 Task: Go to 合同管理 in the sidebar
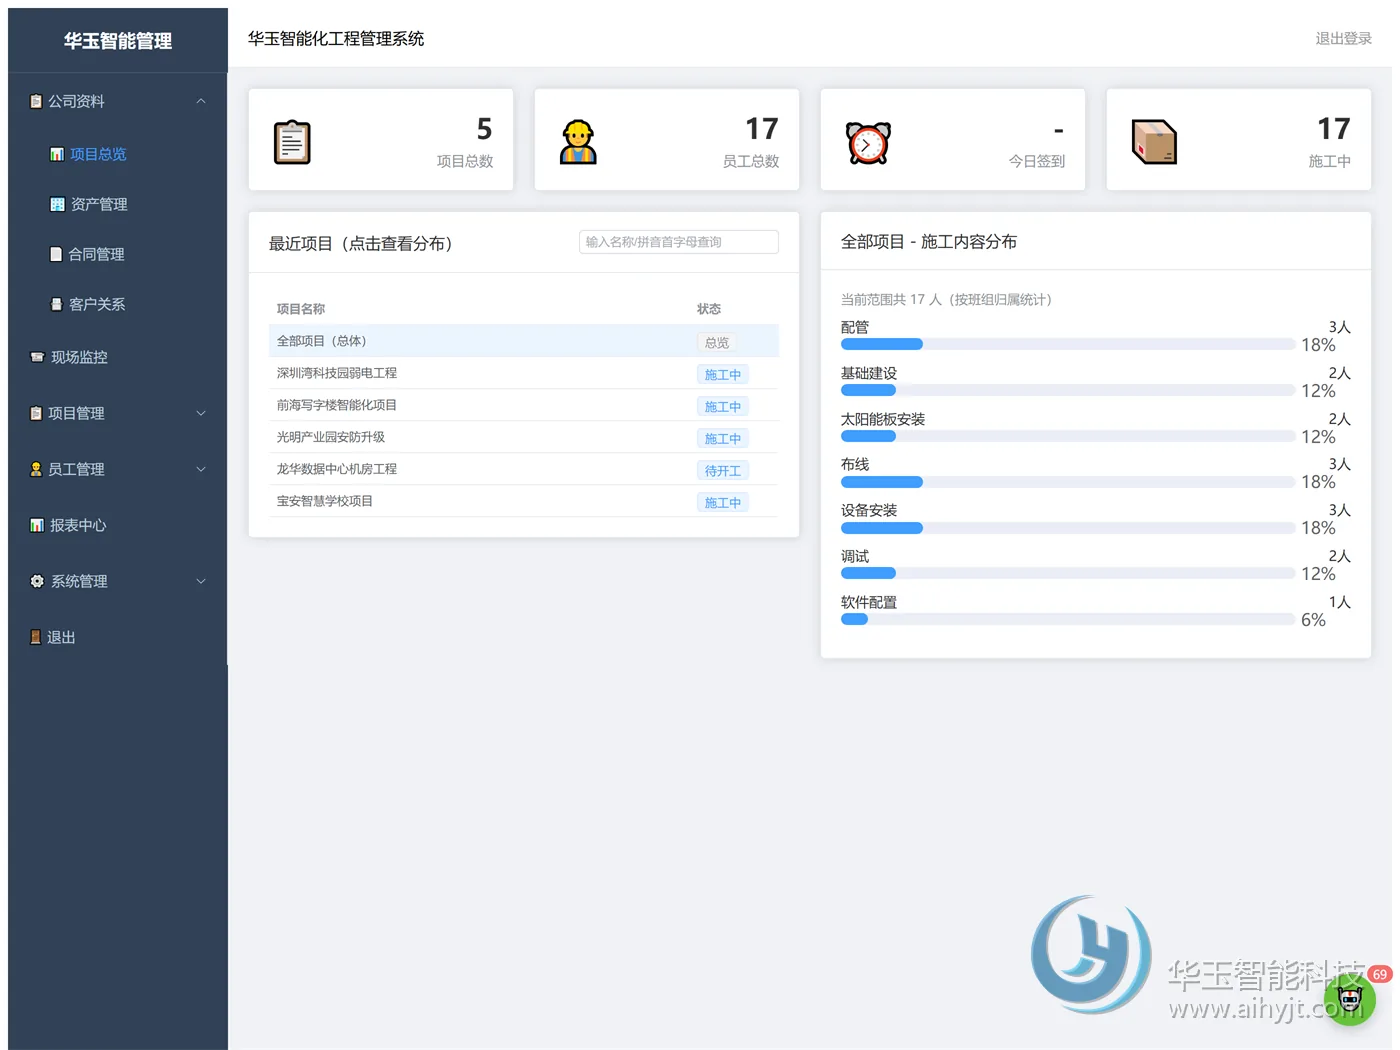118,254
